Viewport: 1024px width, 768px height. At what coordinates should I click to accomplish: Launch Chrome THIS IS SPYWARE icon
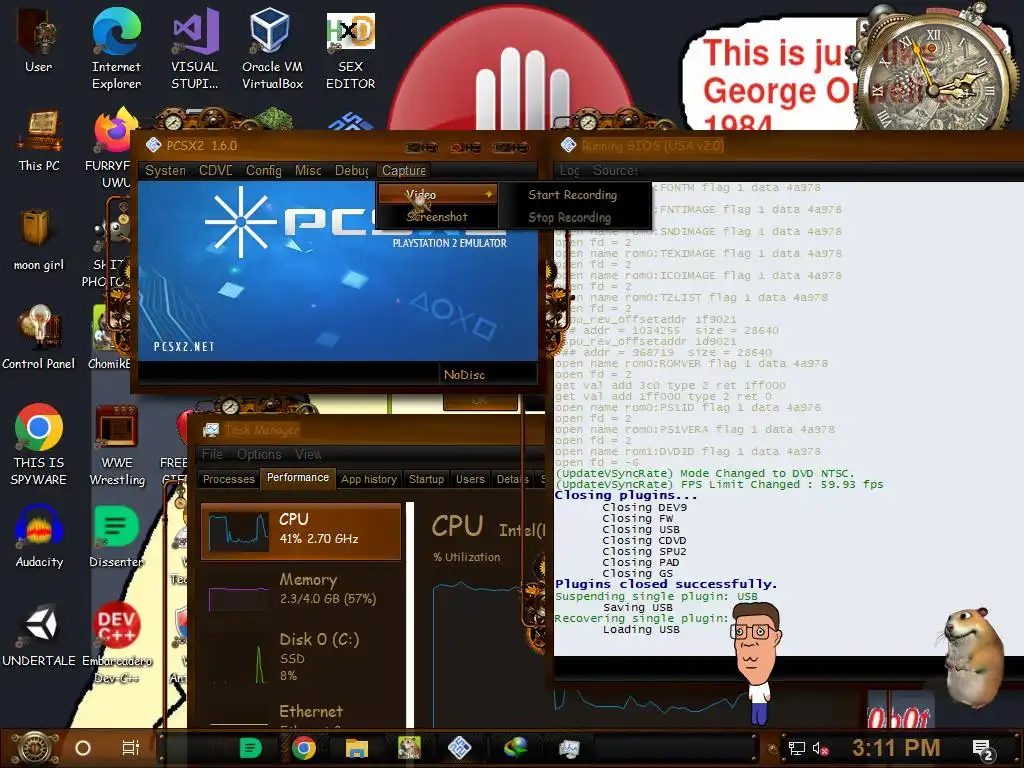pyautogui.click(x=39, y=444)
